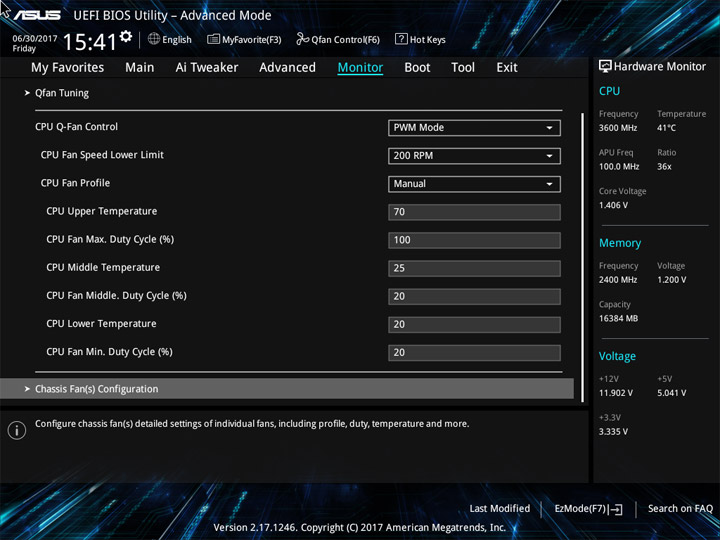This screenshot has height=540, width=720.
Task: Open the CPU Q-Fan Control PWM Mode dropdown
Action: [474, 128]
